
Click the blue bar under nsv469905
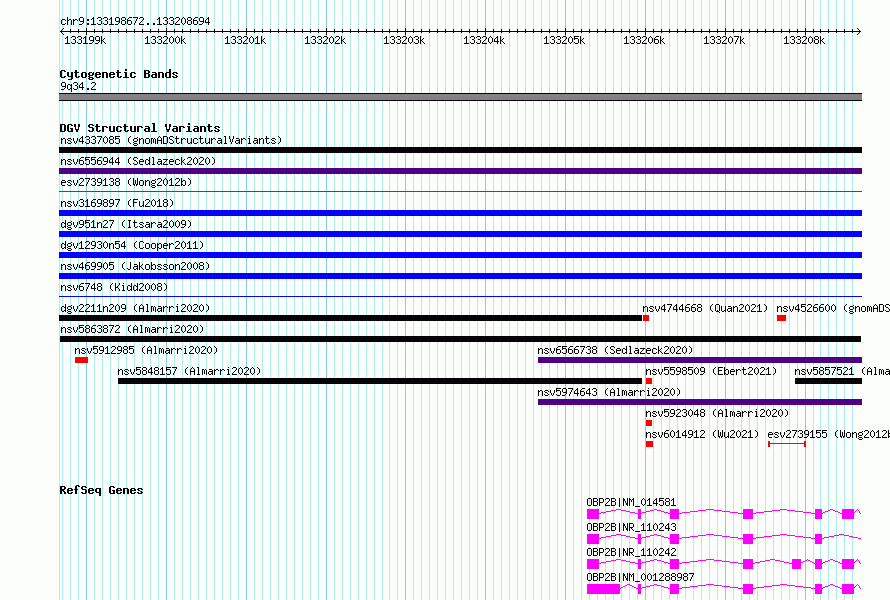click(x=460, y=276)
